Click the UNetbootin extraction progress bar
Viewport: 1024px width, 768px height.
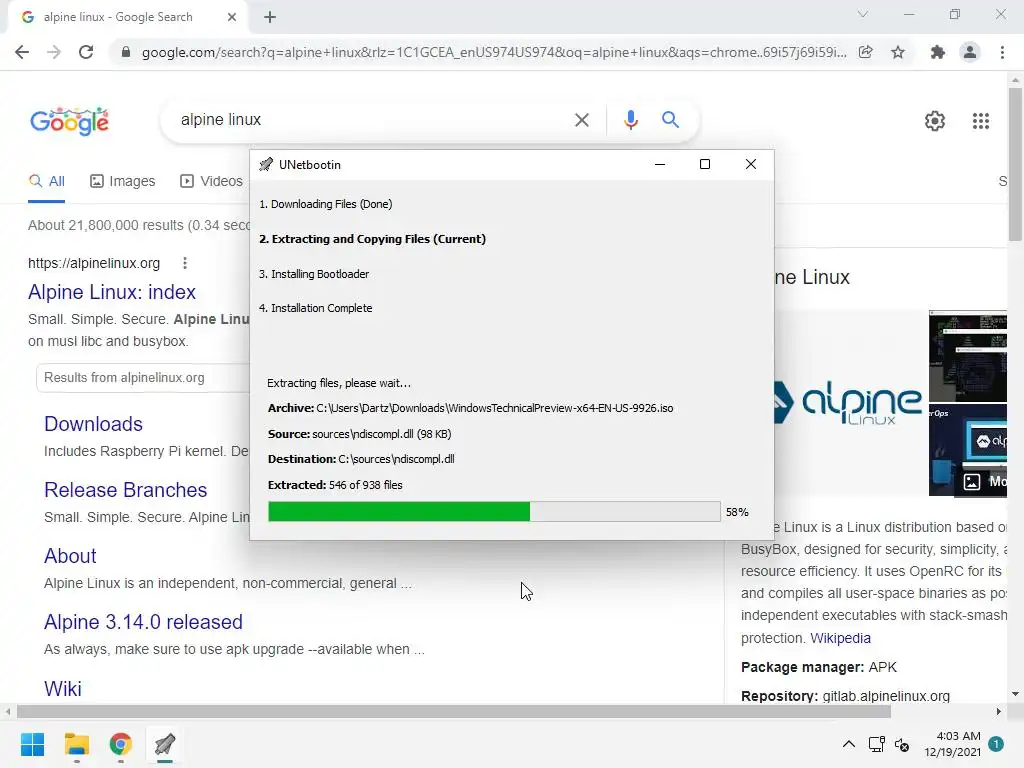494,511
